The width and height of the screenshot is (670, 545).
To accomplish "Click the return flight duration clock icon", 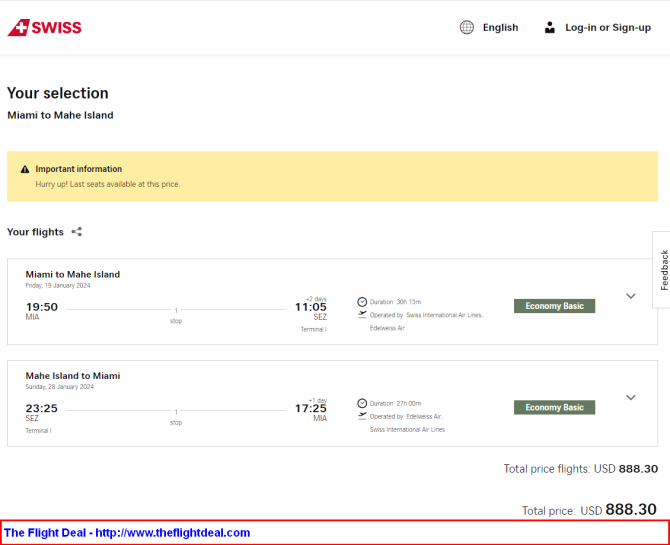I will [x=362, y=403].
